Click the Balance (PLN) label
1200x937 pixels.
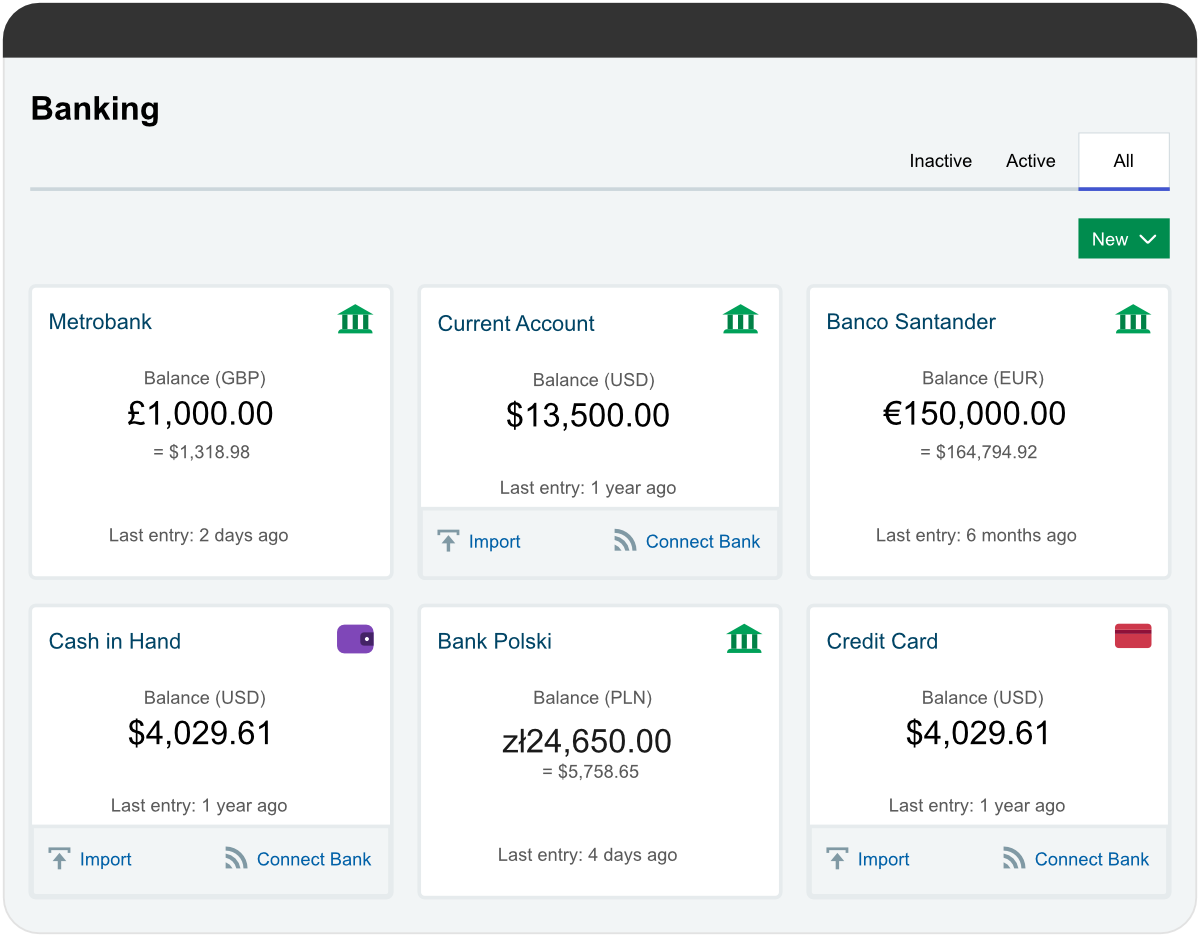point(594,698)
